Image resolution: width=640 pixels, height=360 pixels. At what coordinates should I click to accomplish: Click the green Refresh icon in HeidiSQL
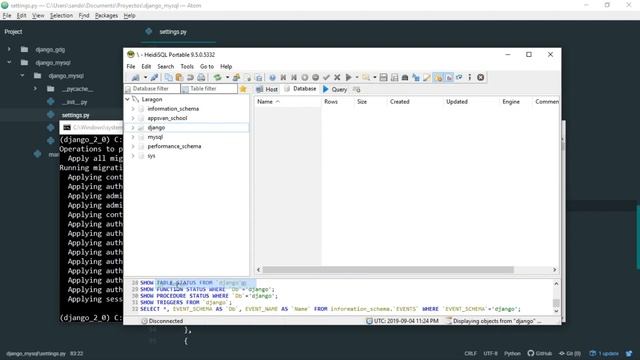pyautogui.click(x=218, y=77)
